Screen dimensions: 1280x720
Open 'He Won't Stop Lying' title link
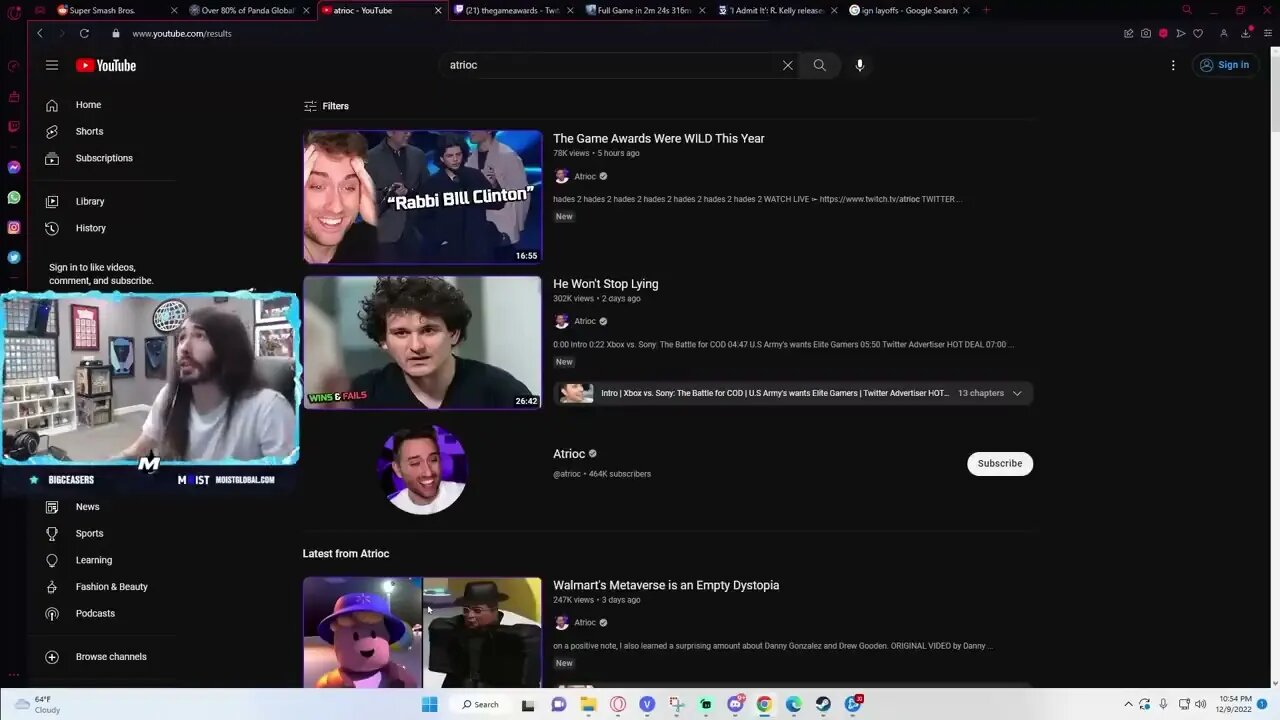tap(605, 284)
